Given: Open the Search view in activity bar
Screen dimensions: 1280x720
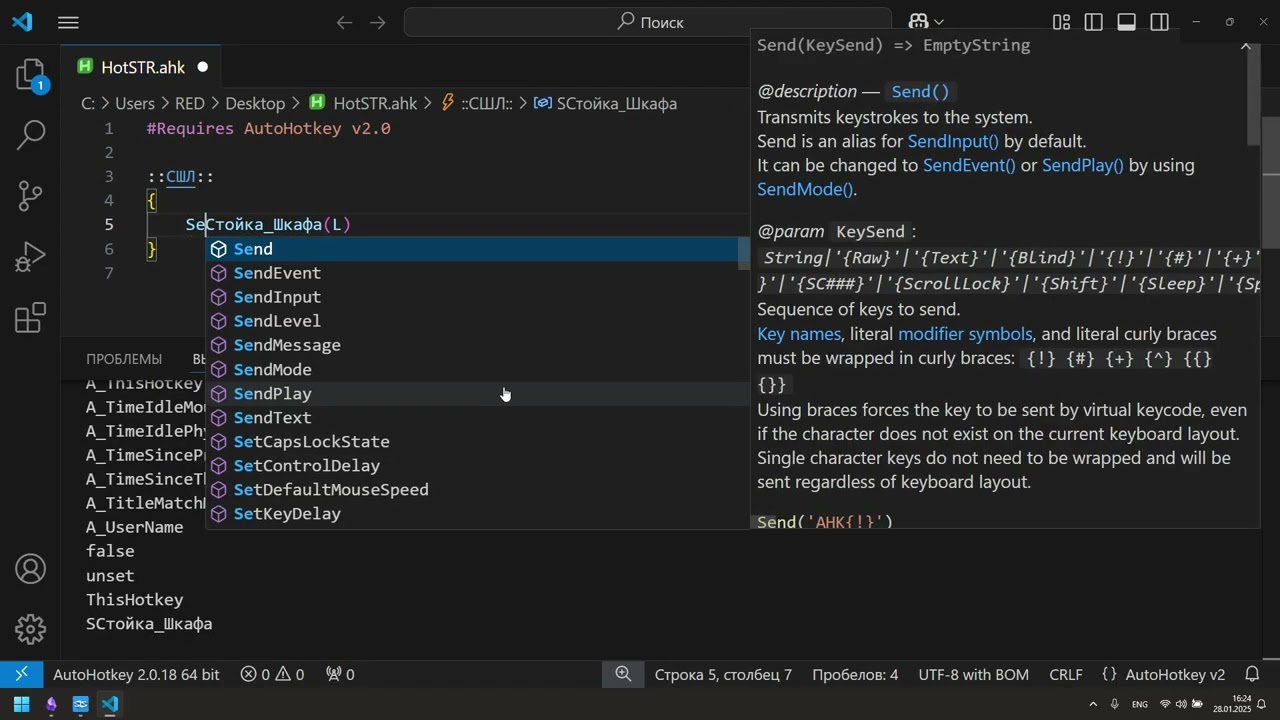Looking at the screenshot, I should [x=31, y=134].
